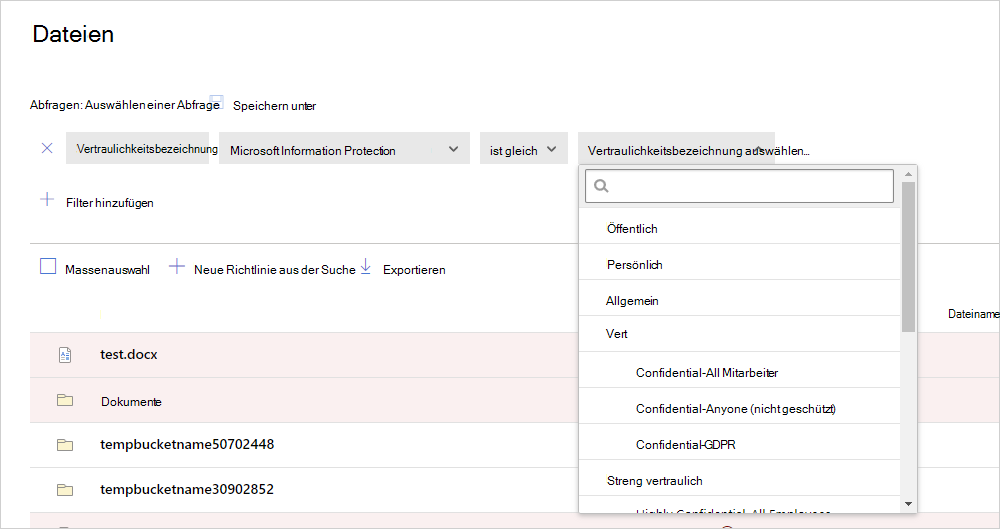Open folder tempbucketname50702448

(x=187, y=444)
